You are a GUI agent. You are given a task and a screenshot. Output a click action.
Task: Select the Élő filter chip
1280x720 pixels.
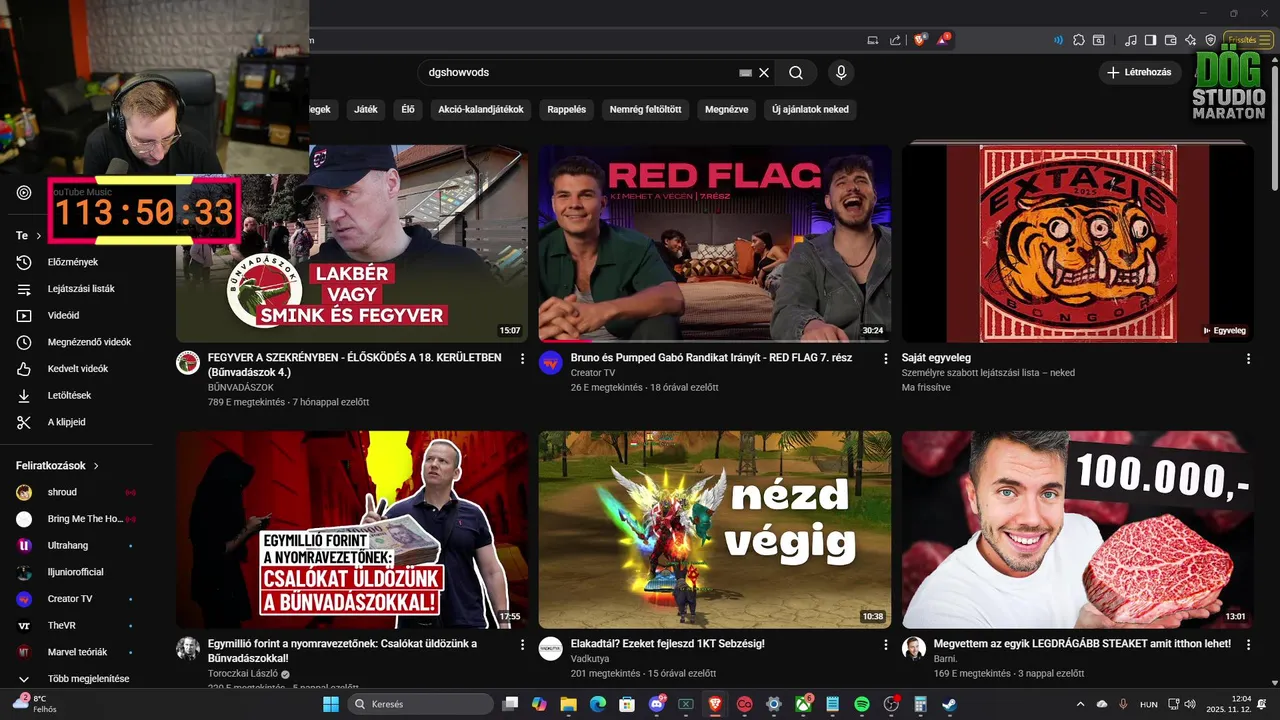[408, 109]
